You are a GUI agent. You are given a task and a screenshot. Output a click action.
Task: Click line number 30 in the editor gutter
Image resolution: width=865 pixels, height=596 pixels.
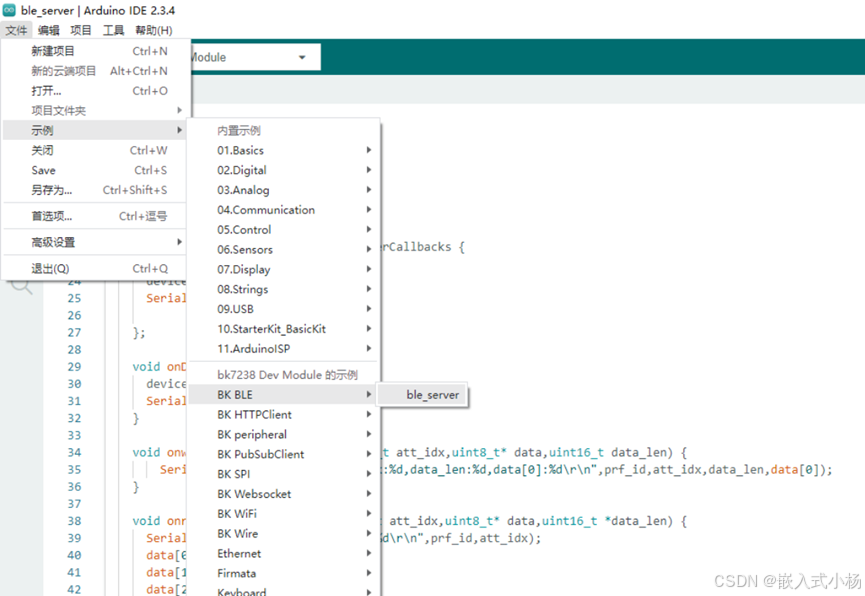click(x=74, y=383)
